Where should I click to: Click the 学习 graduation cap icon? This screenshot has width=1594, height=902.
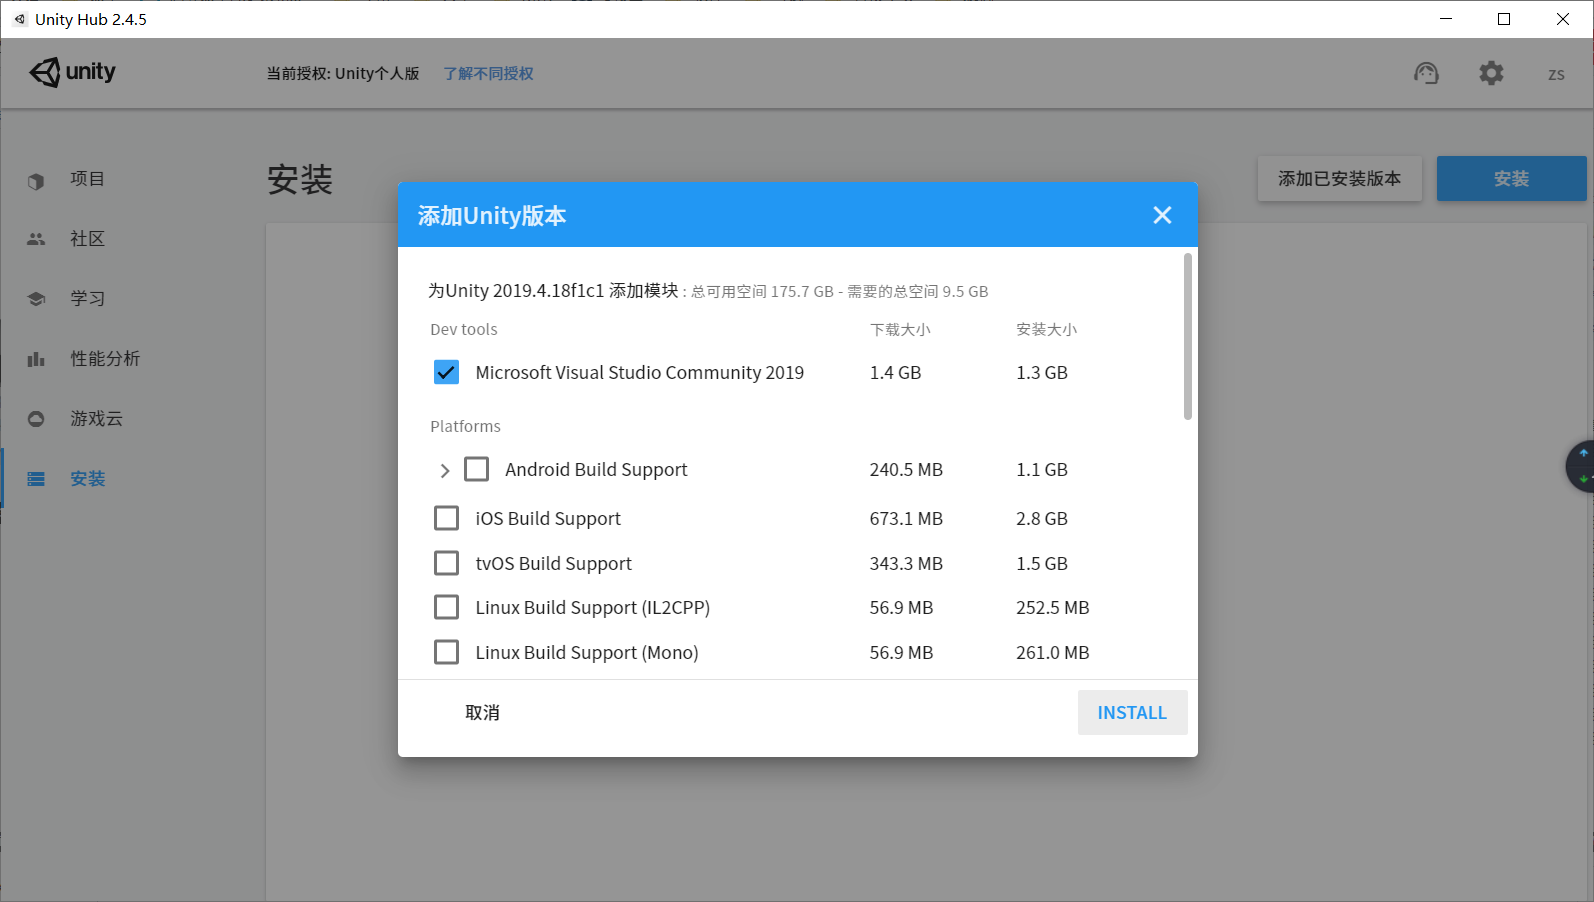(36, 299)
